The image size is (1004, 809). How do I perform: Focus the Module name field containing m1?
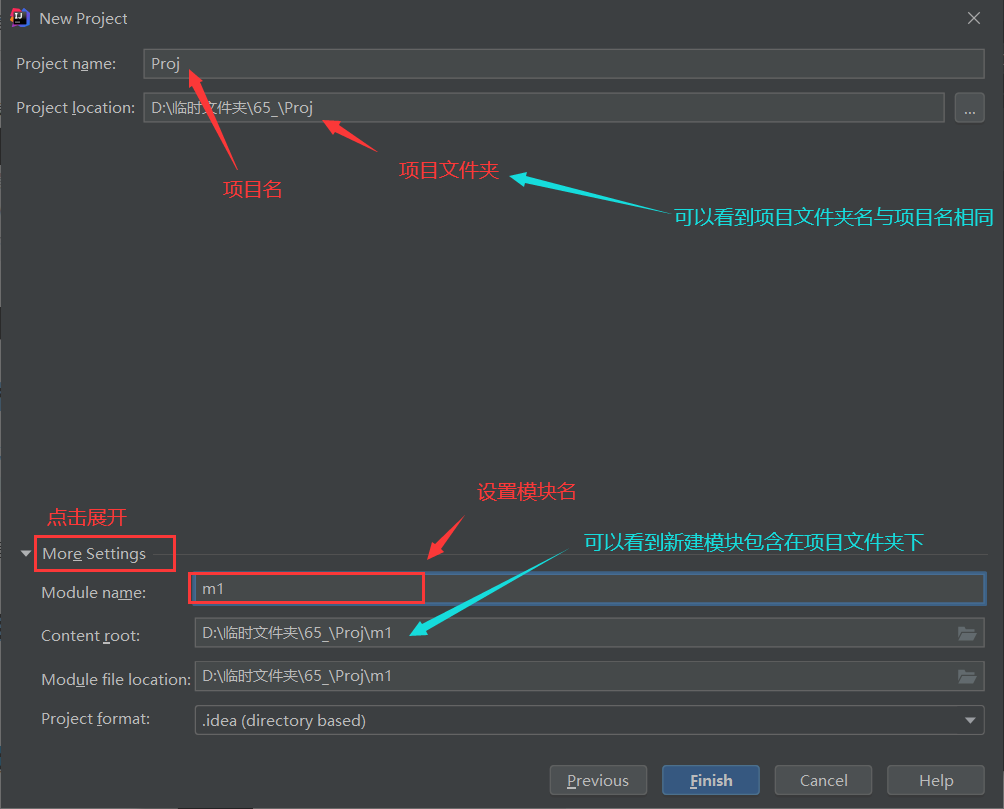tap(588, 589)
